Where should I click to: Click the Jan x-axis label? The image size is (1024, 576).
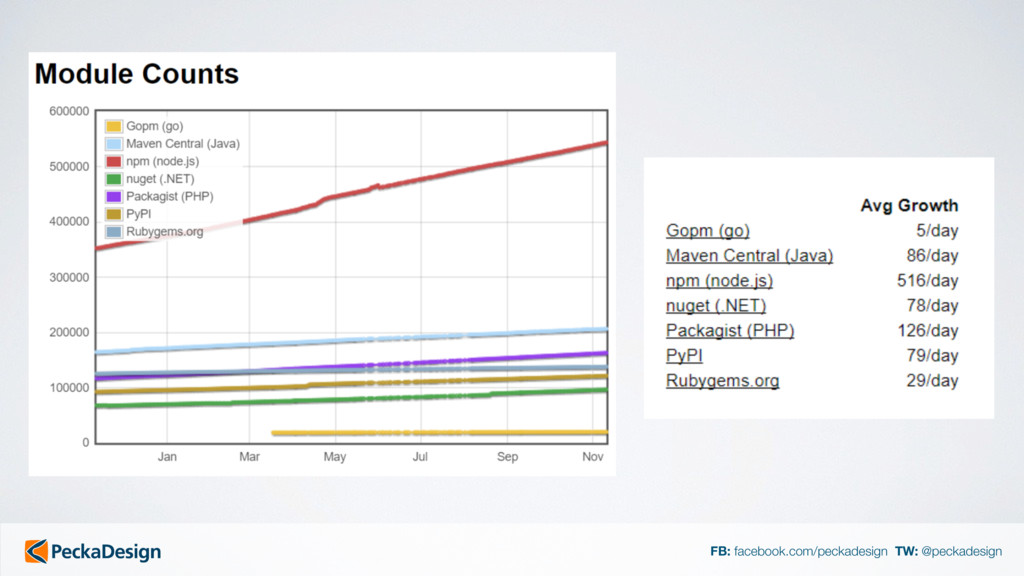click(x=167, y=456)
